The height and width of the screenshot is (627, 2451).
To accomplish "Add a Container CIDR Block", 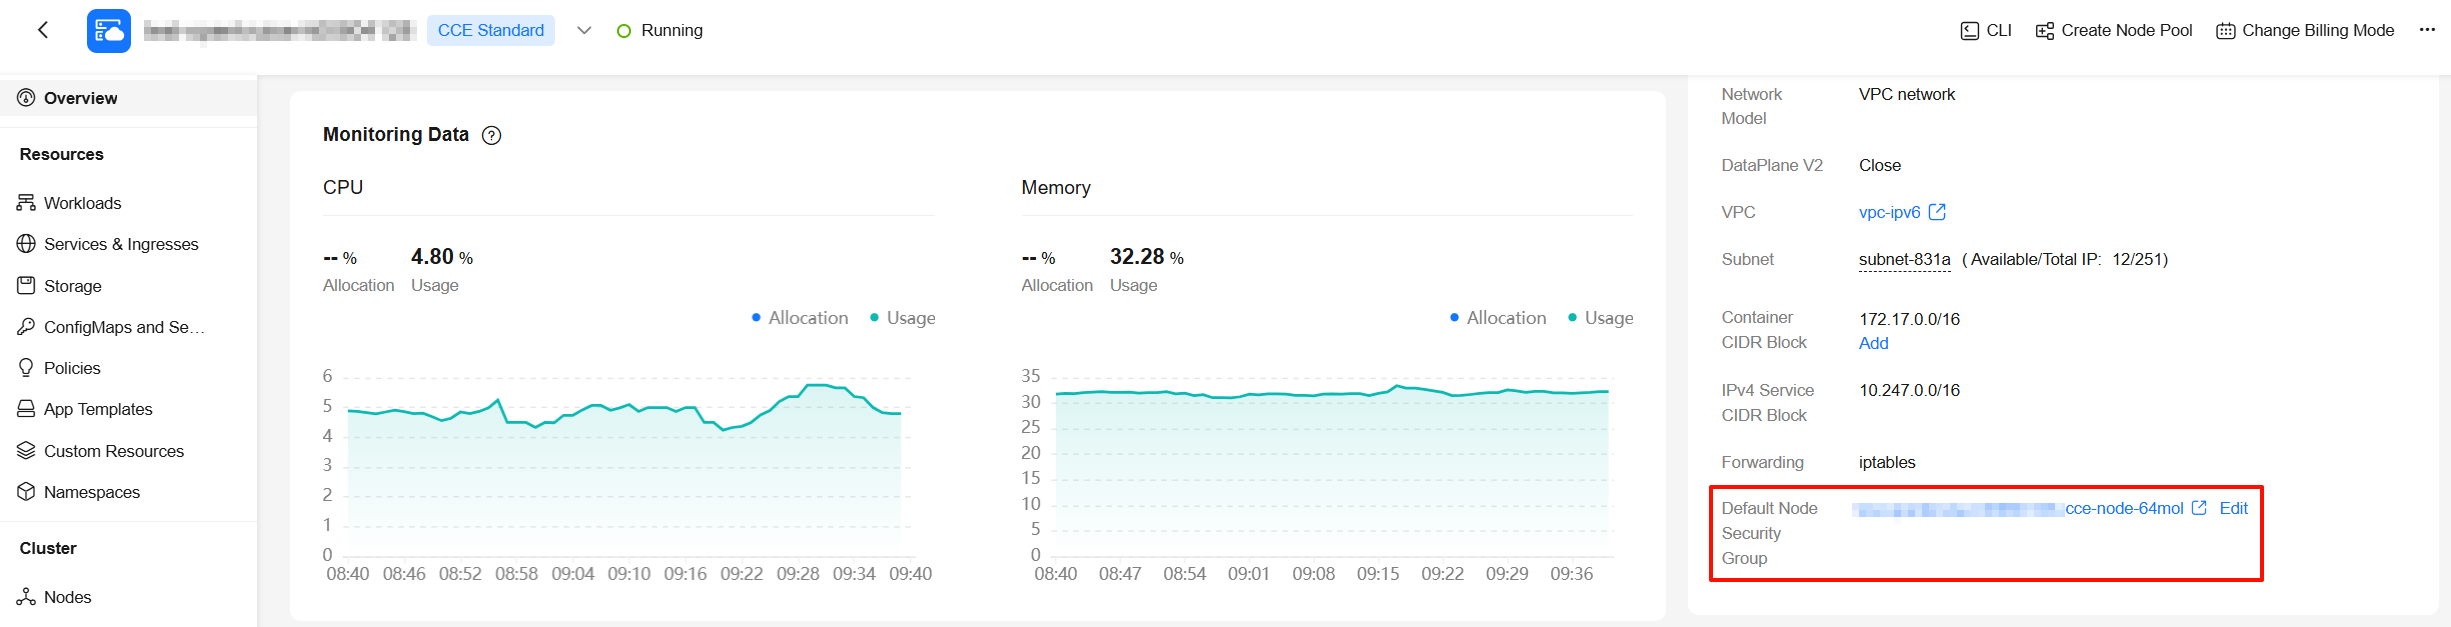I will [1873, 343].
